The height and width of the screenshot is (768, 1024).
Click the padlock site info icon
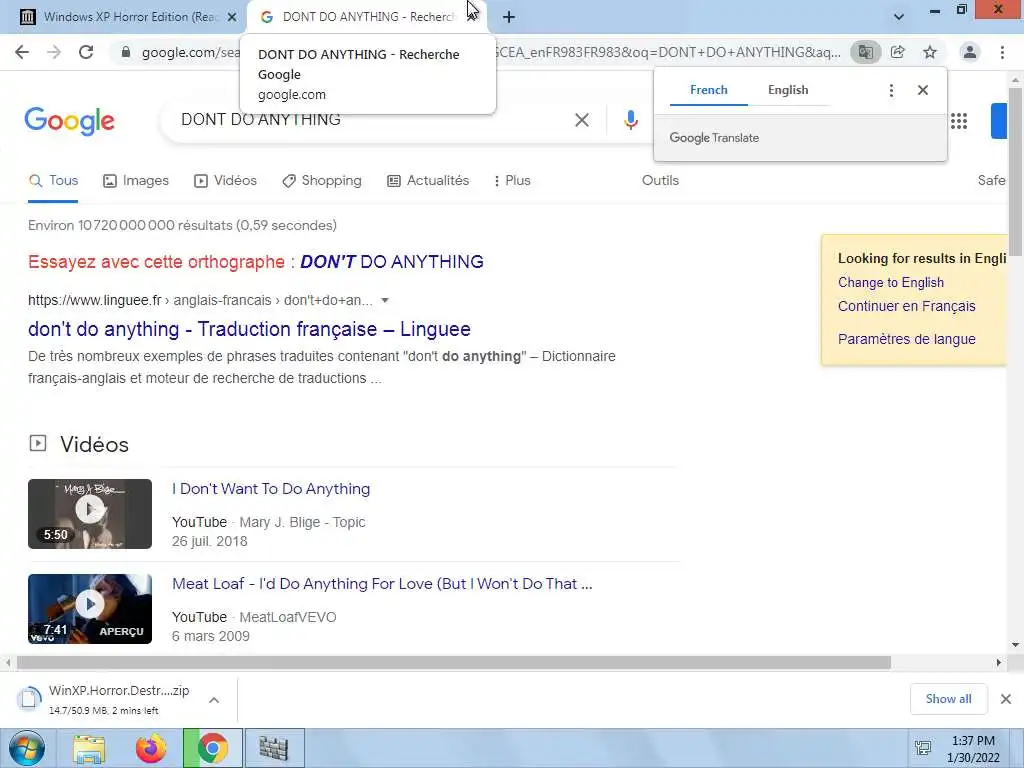(x=126, y=52)
